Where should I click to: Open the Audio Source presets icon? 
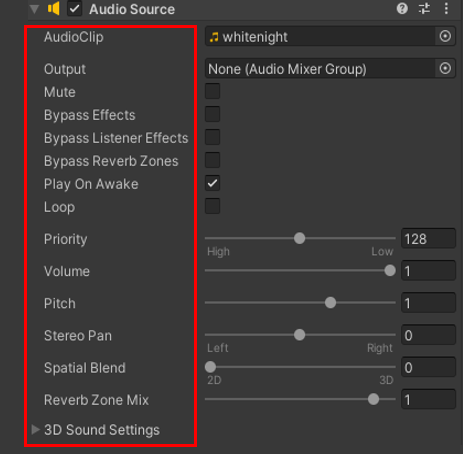(x=424, y=8)
